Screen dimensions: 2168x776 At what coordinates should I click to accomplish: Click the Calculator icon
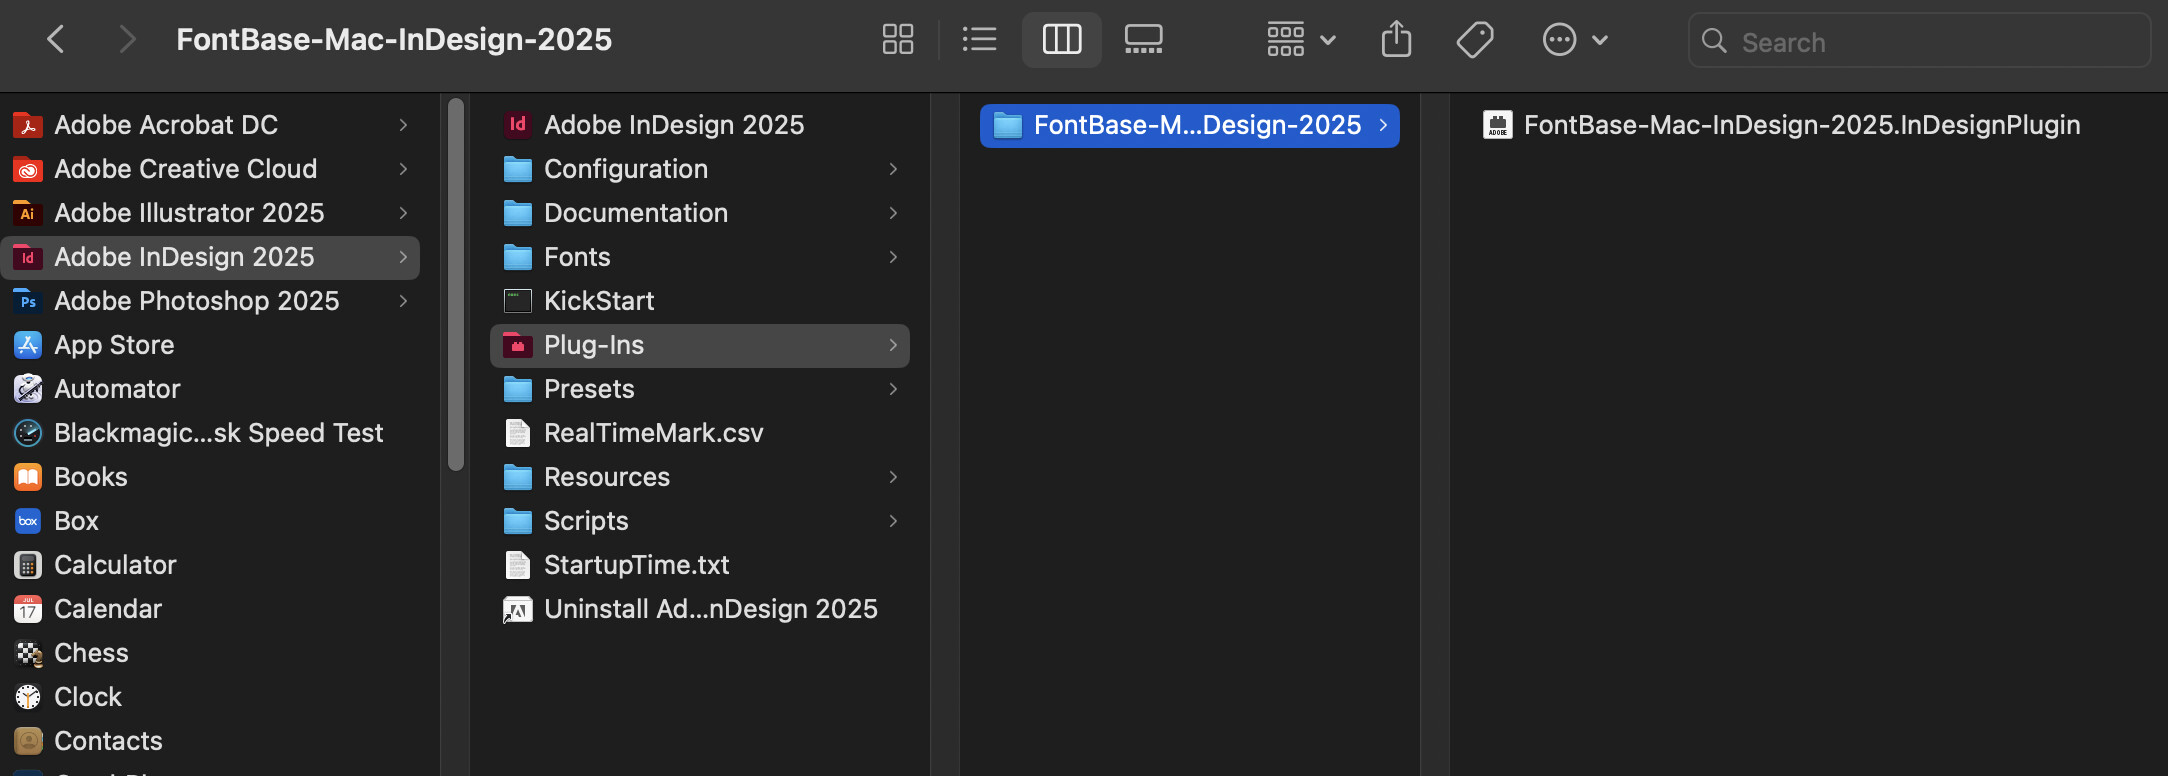[x=28, y=565]
